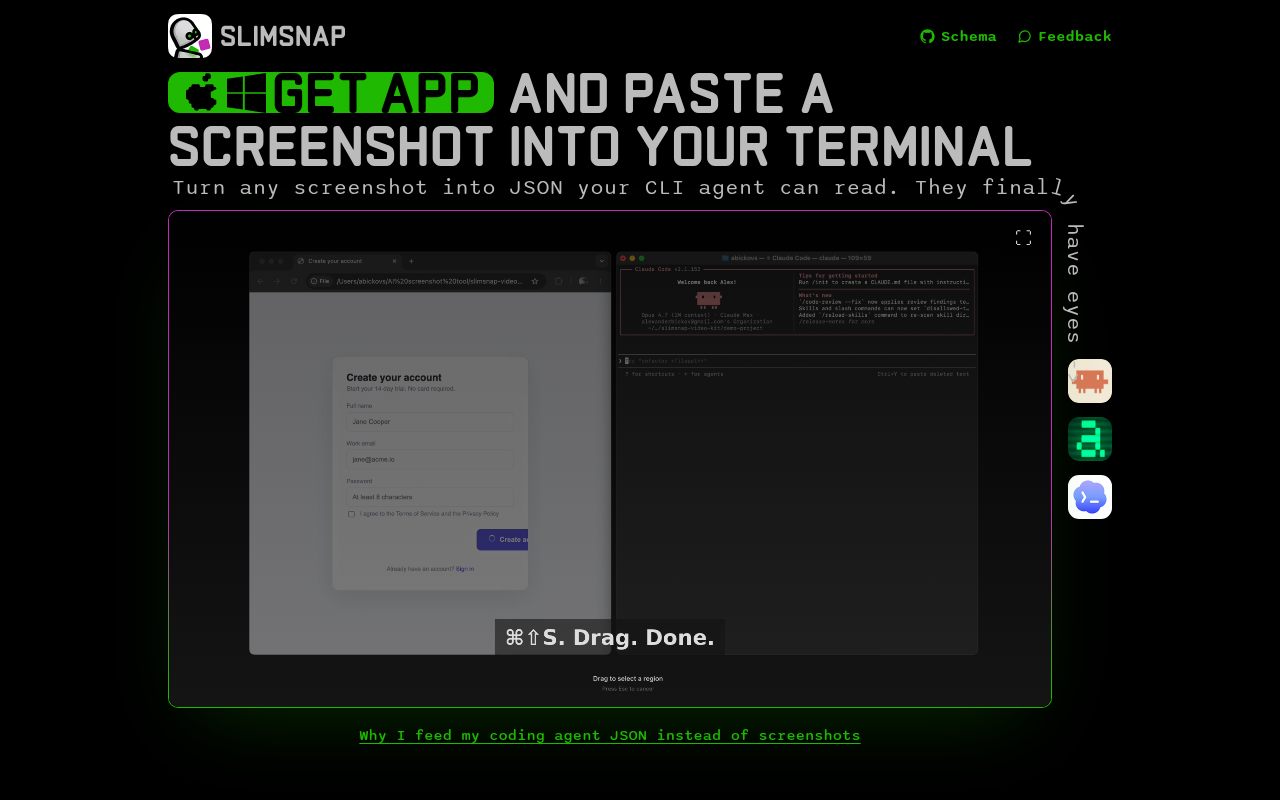Click the green GET APP button
This screenshot has width=1280, height=800.
(x=331, y=92)
